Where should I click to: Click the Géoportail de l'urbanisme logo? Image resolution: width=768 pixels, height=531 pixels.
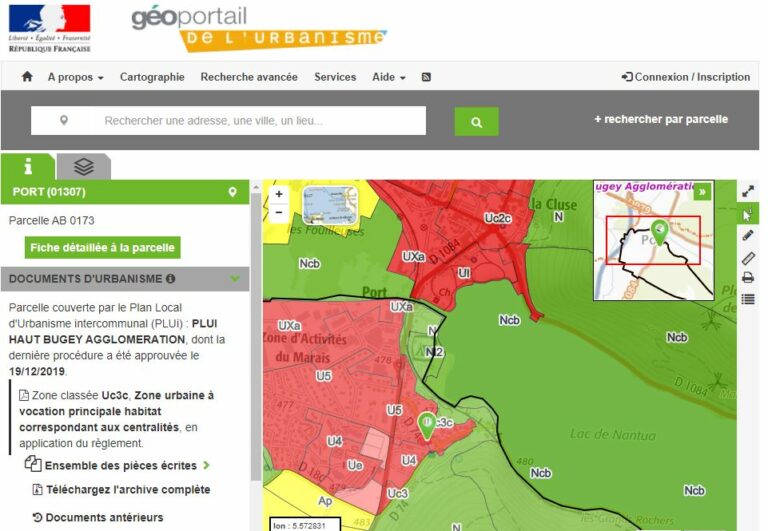(x=259, y=28)
